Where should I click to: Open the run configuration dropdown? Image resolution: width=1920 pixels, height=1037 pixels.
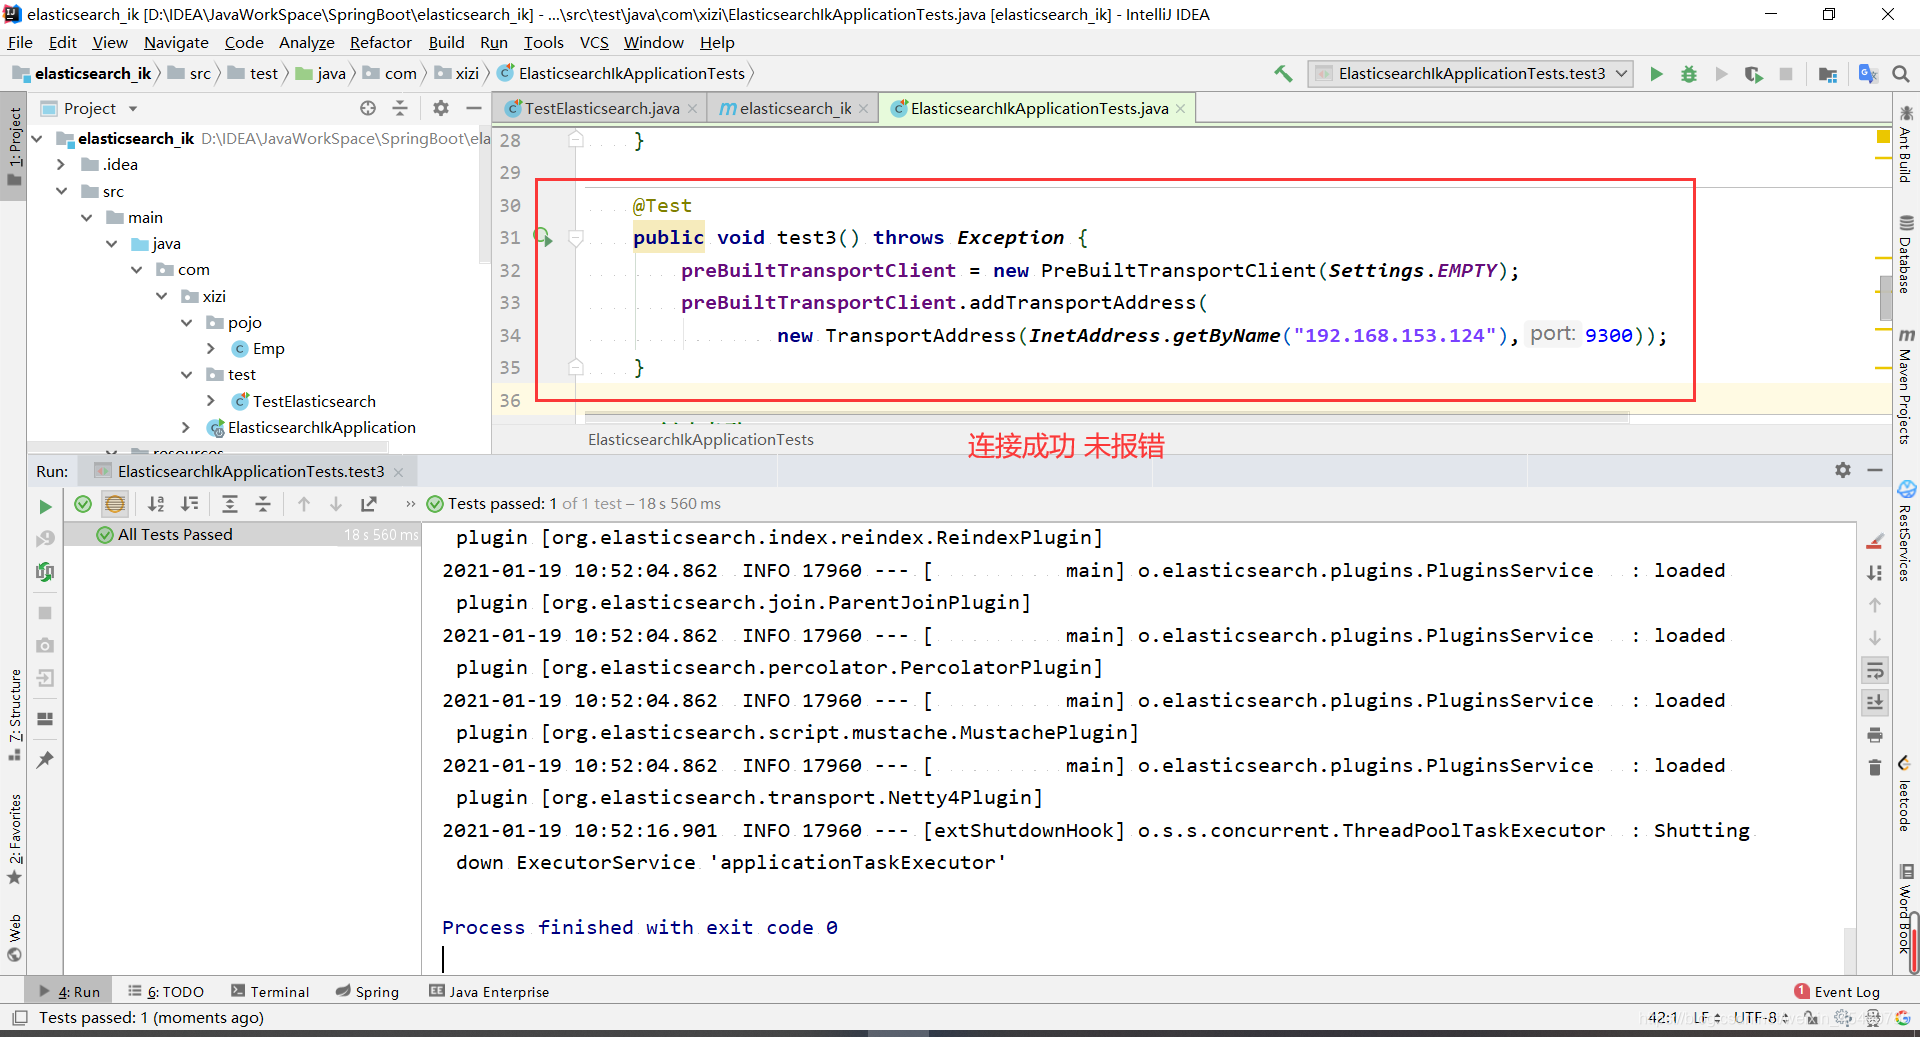click(x=1470, y=73)
